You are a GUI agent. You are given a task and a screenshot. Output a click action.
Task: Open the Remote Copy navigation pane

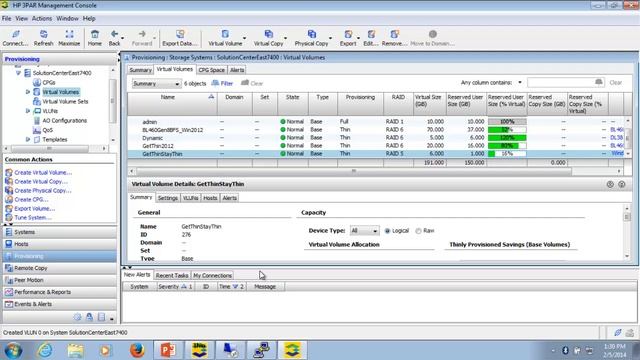60,268
